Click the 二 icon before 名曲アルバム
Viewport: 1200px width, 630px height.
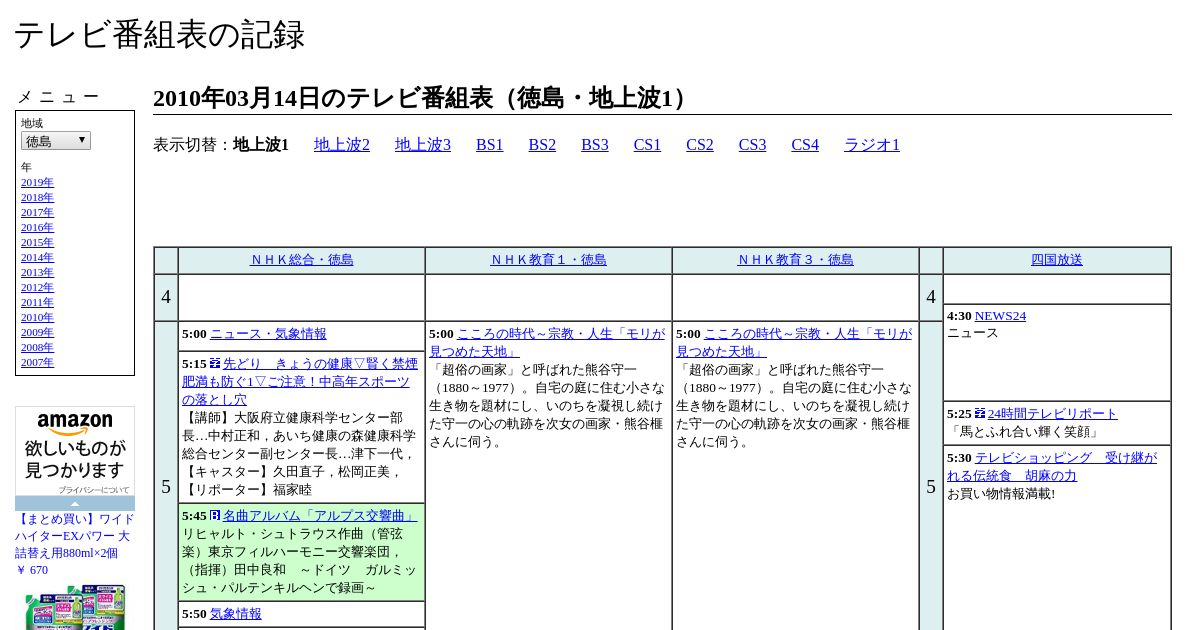(215, 516)
